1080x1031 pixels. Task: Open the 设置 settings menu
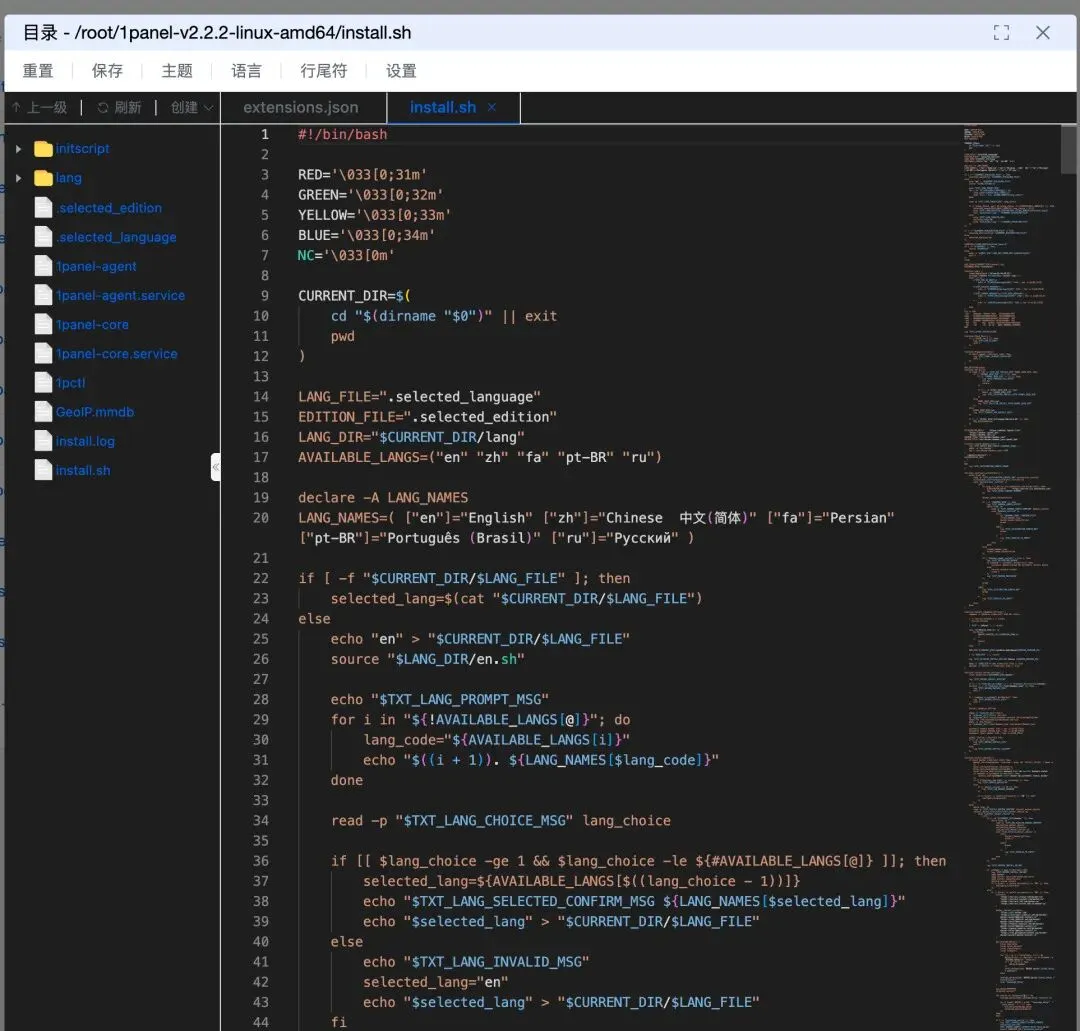pyautogui.click(x=401, y=71)
